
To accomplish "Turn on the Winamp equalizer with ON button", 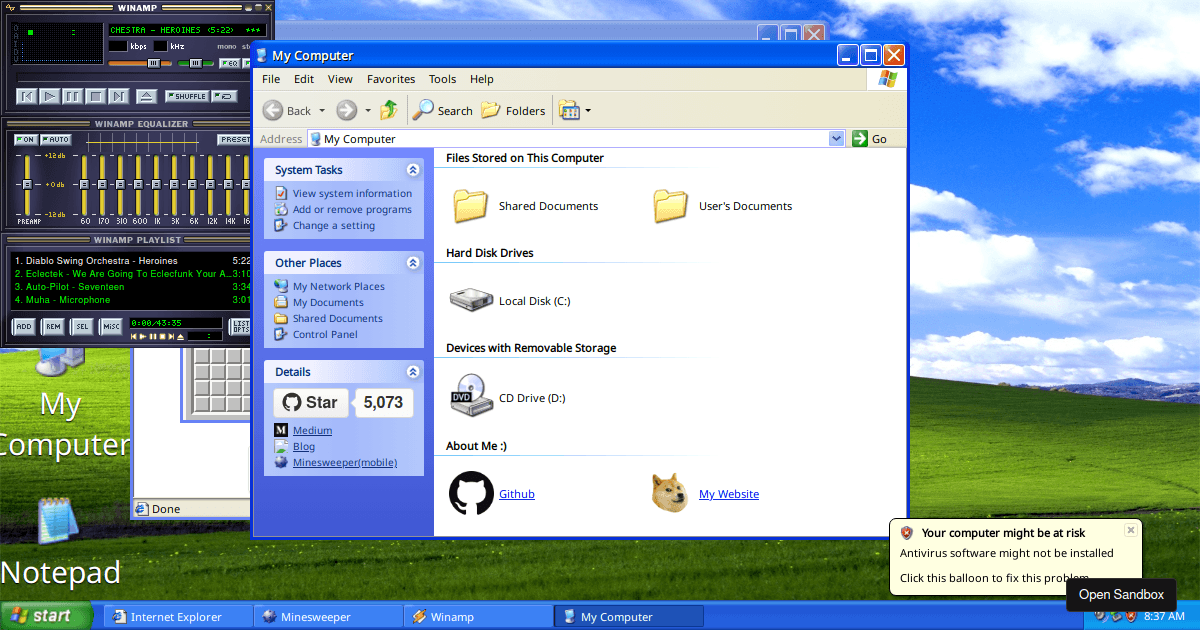I will tap(26, 139).
